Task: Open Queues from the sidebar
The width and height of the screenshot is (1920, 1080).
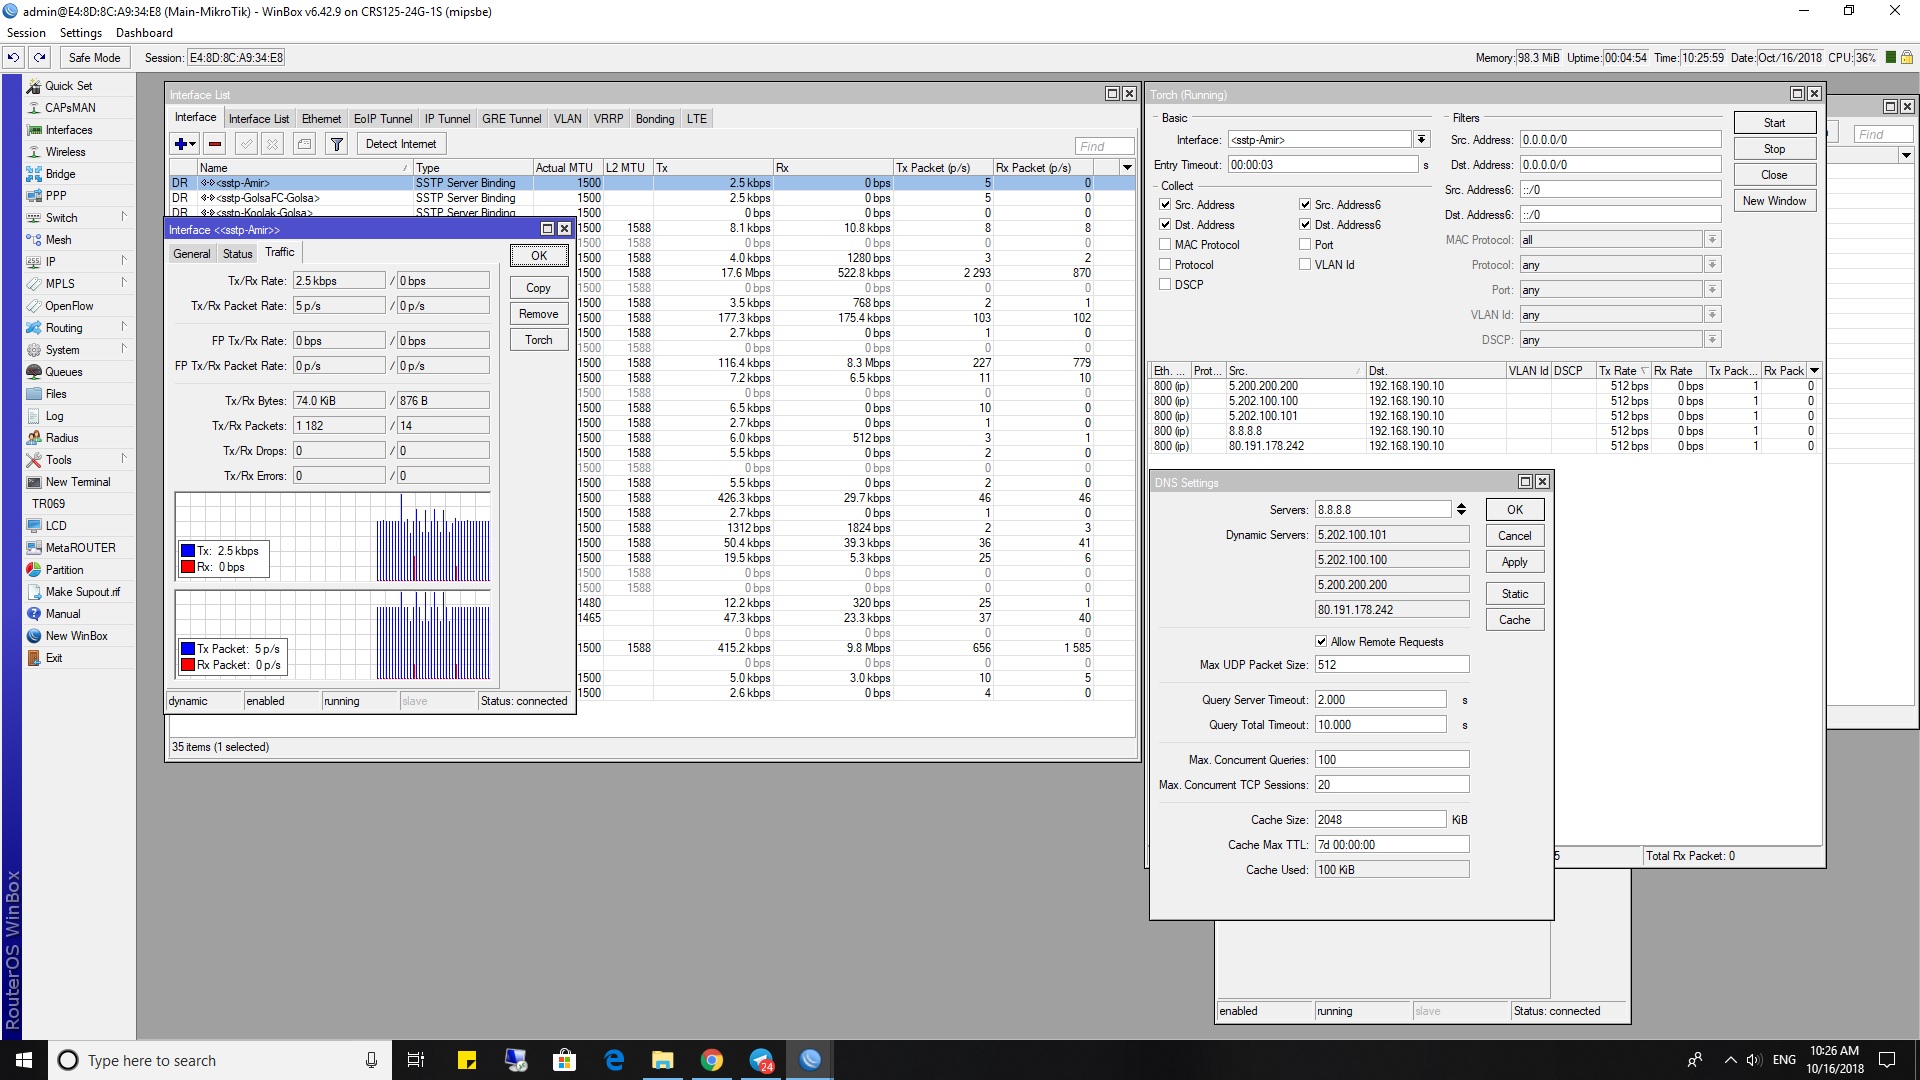Action: pyautogui.click(x=63, y=372)
